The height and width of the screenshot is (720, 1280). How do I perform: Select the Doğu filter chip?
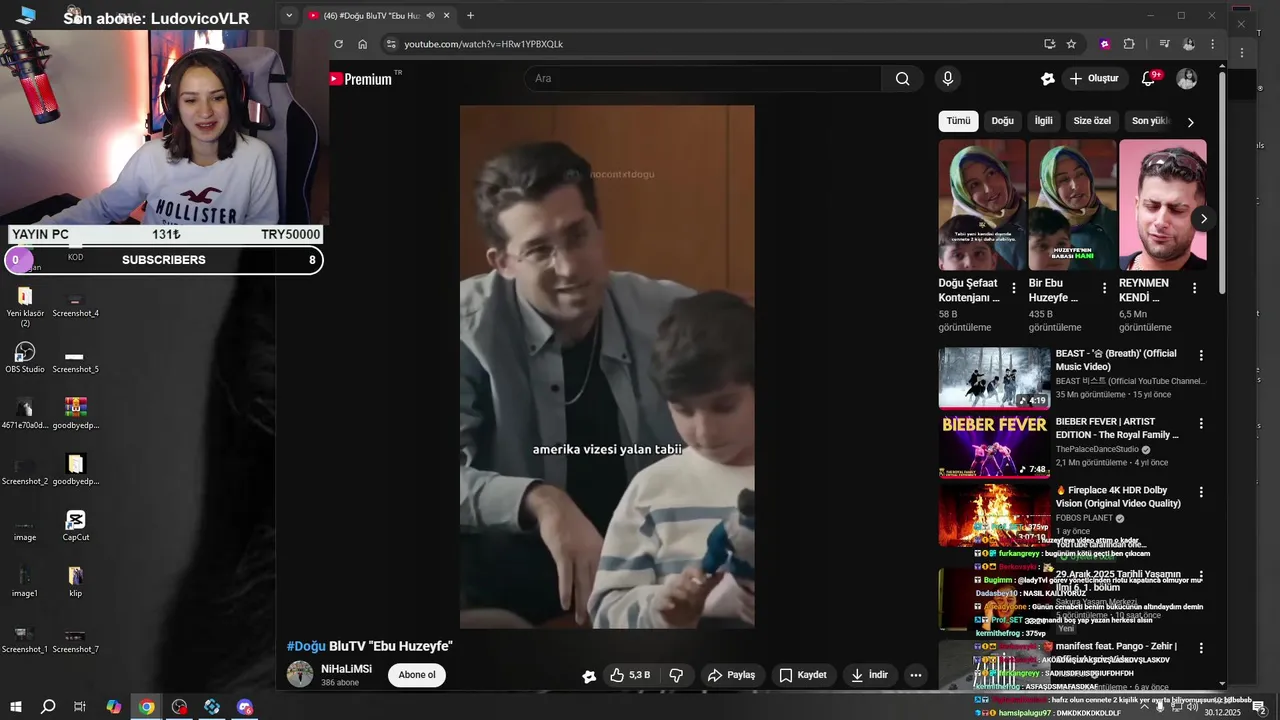tap(1002, 121)
